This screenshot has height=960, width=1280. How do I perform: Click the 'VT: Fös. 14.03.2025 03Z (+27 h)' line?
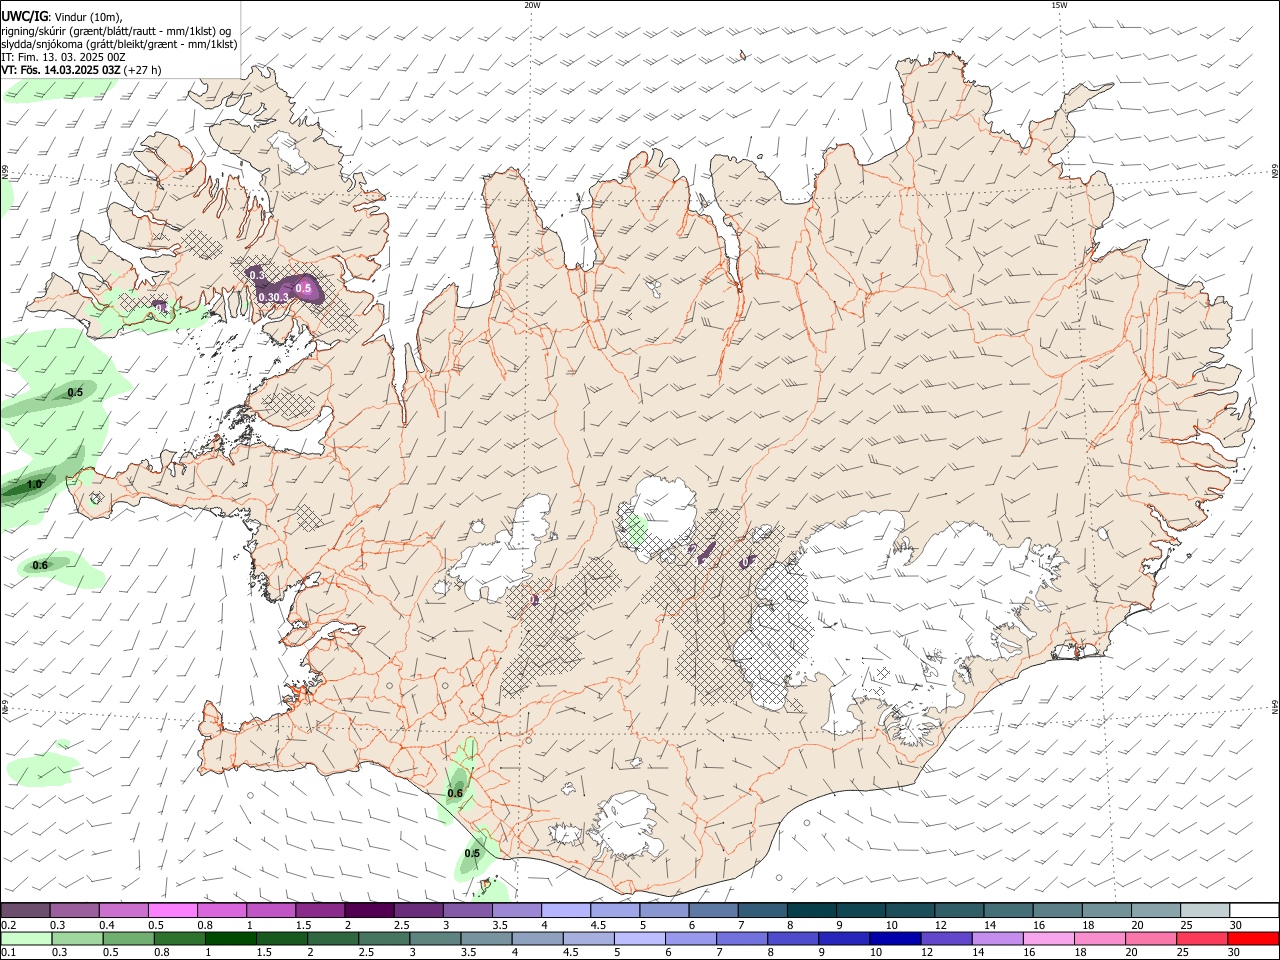tap(81, 70)
